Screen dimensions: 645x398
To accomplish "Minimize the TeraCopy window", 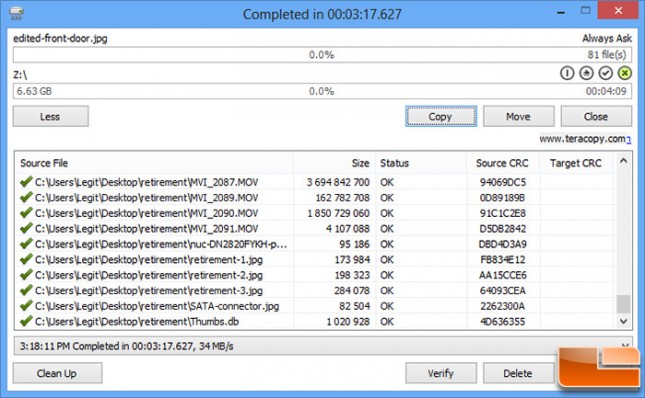I will [561, 12].
